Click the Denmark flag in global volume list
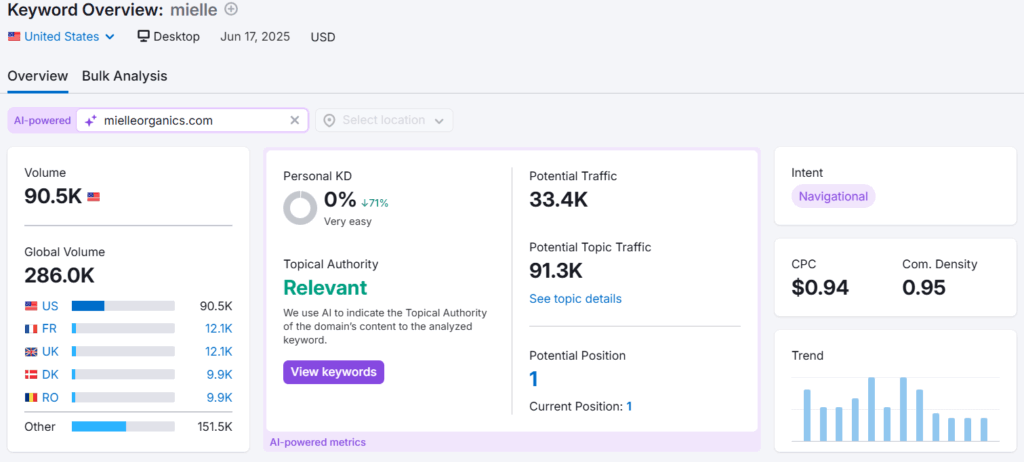The width and height of the screenshot is (1024, 462). point(31,374)
